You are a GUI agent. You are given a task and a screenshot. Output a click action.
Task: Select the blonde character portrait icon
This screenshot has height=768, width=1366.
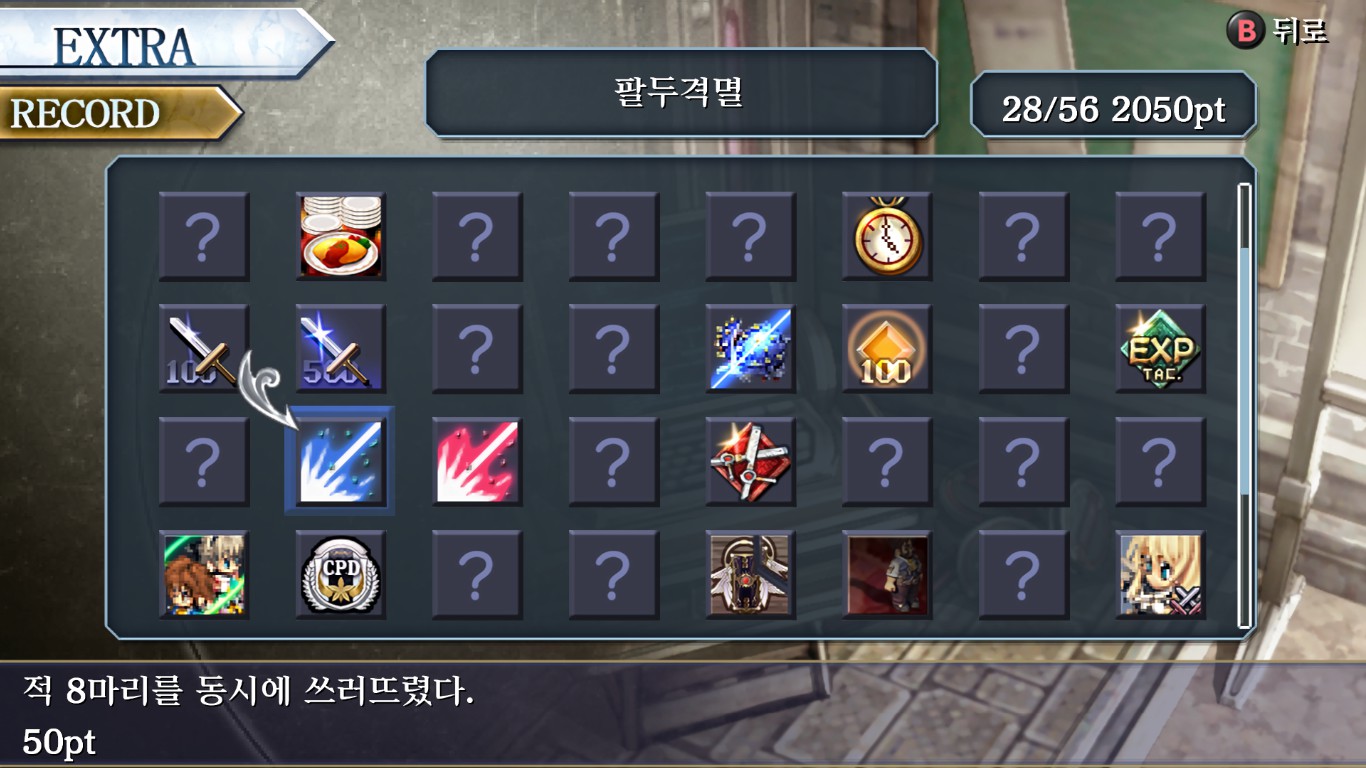pyautogui.click(x=1160, y=574)
